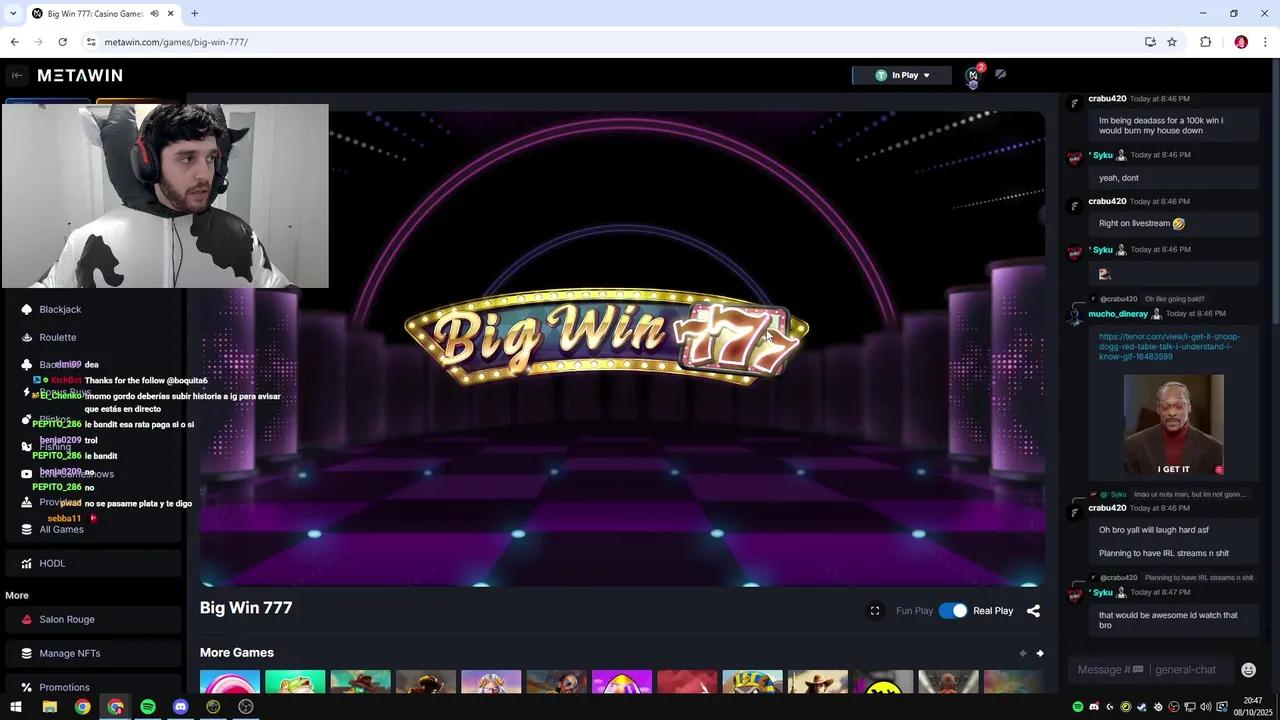Close the Big Win 777 browser tab
Image resolution: width=1280 pixels, height=720 pixels.
coord(171,14)
